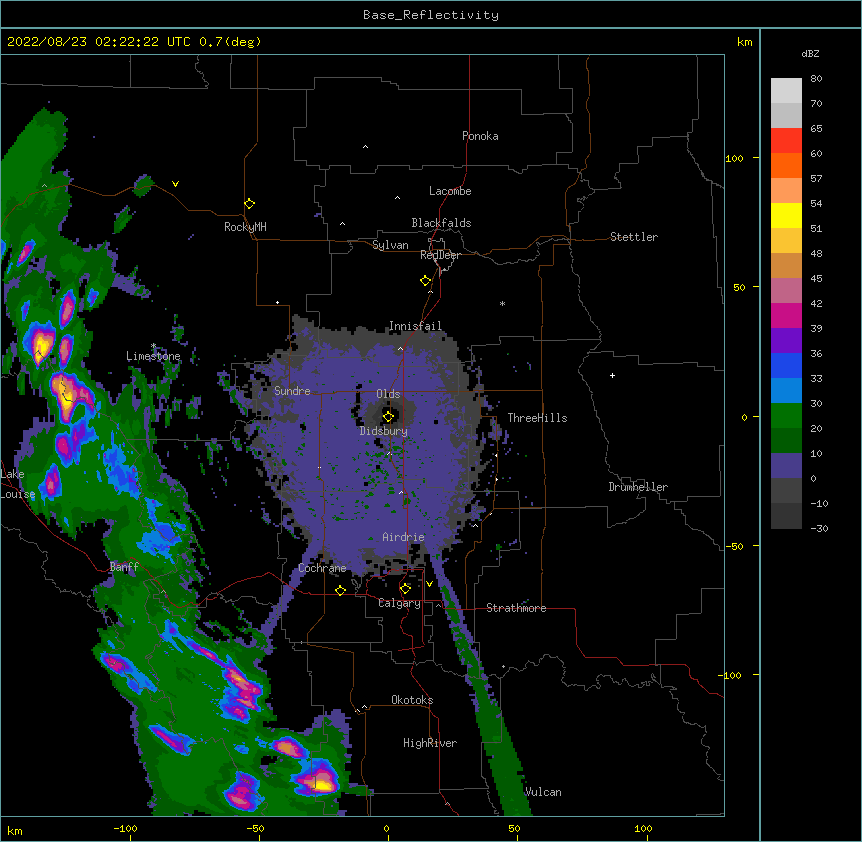This screenshot has width=862, height=842.
Task: Click the Ponoka city label
Action: point(480,136)
